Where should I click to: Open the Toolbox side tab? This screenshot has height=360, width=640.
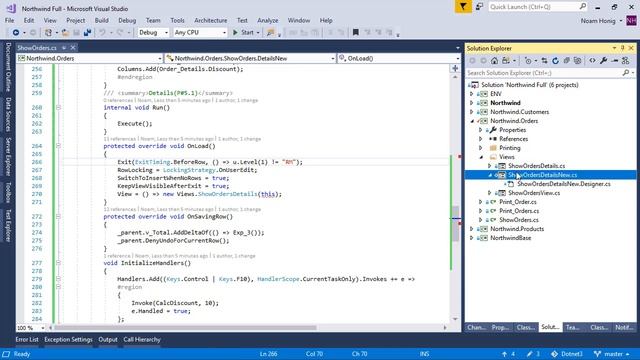pyautogui.click(x=8, y=193)
